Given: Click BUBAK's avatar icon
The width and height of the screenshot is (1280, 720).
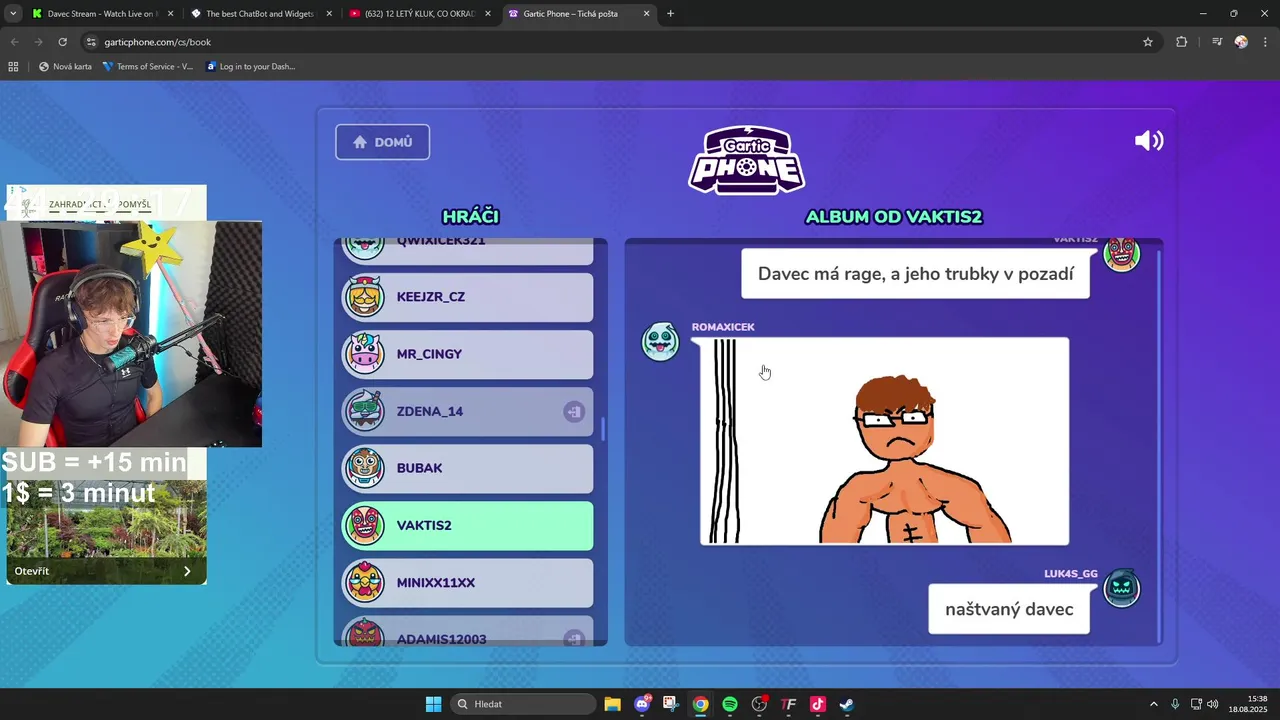Looking at the screenshot, I should point(365,468).
